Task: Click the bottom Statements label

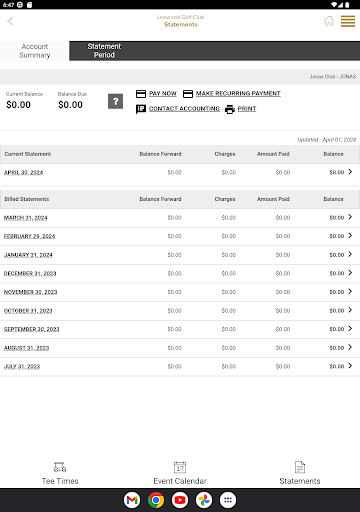Action: [x=300, y=481]
